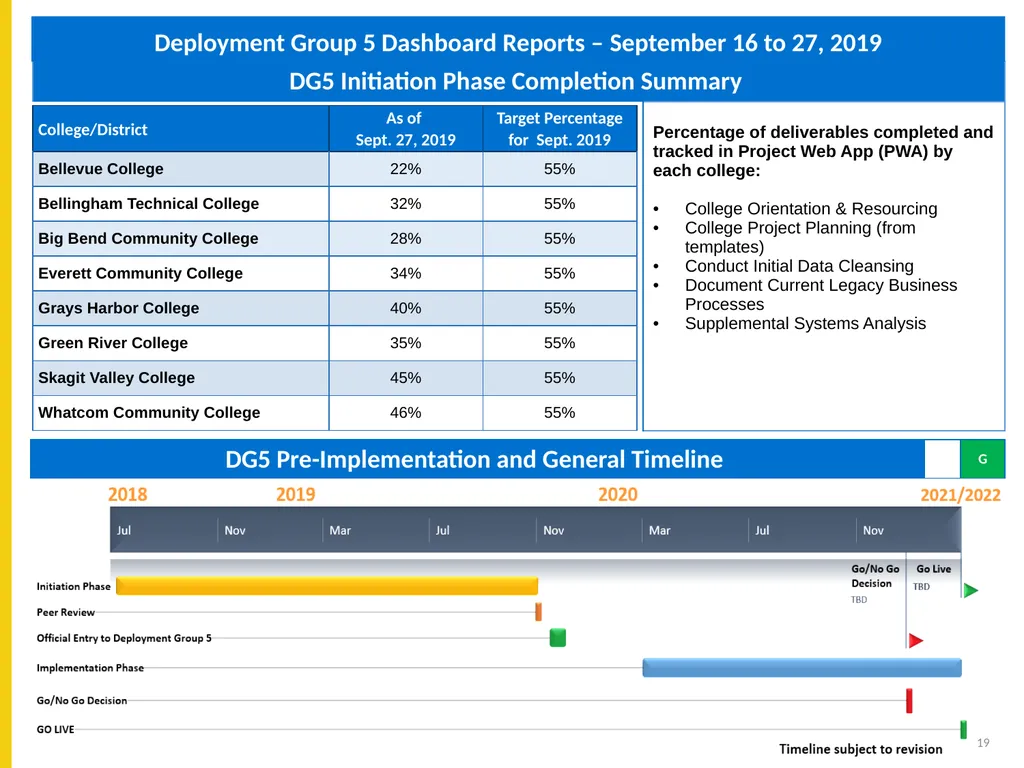Image resolution: width=1024 pixels, height=768 pixels.
Task: Click the 32% value for Bellingham Technical
Action: click(x=406, y=204)
